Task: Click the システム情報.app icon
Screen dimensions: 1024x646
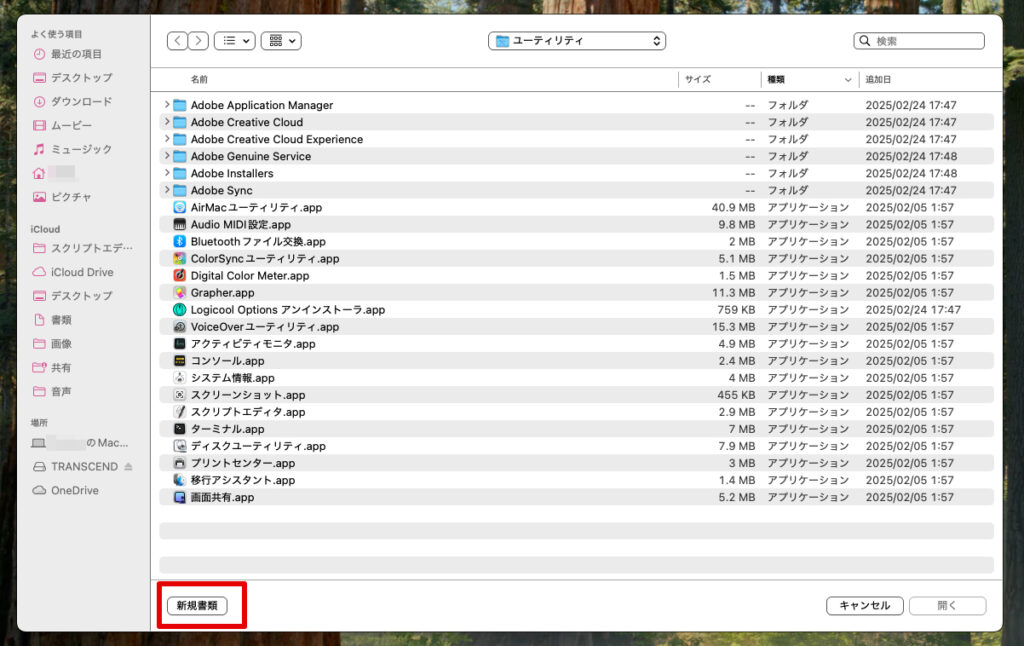Action: pos(180,378)
